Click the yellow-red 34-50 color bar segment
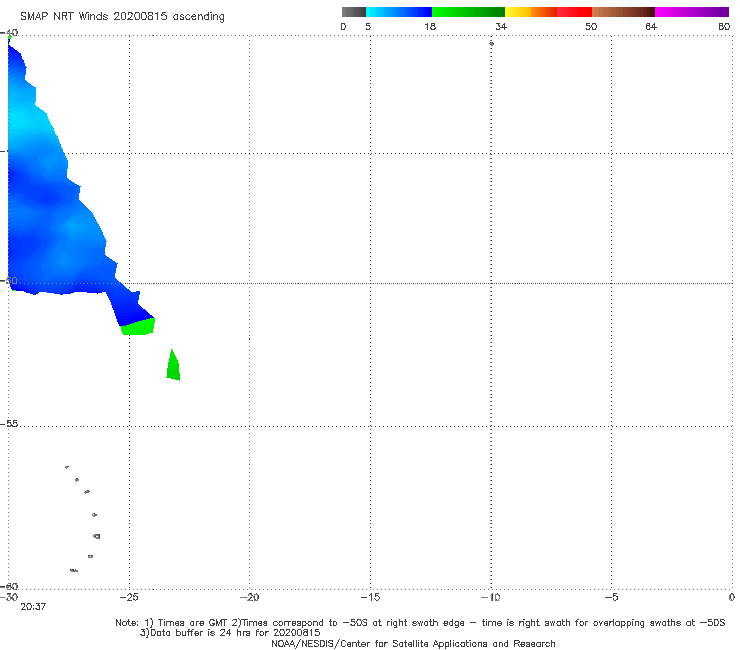Image resolution: width=740 pixels, height=650 pixels. point(548,12)
